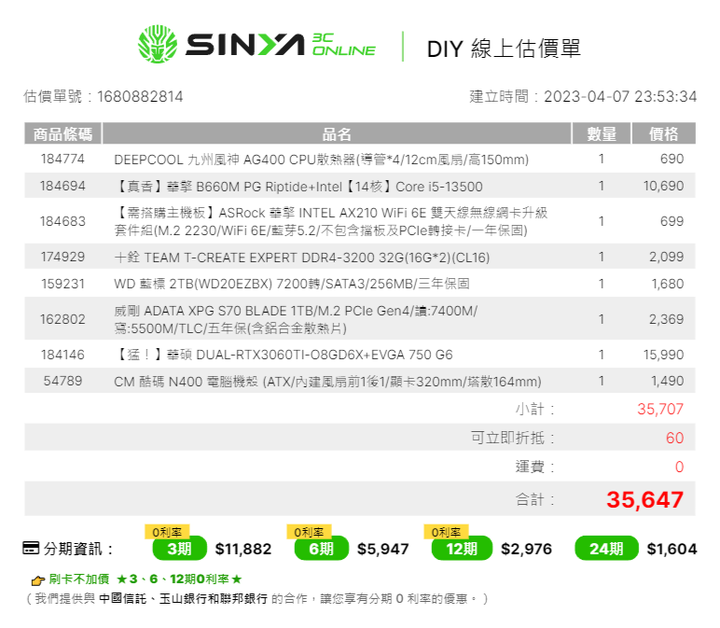
Task: Click the 合計 label
Action: tap(535, 499)
